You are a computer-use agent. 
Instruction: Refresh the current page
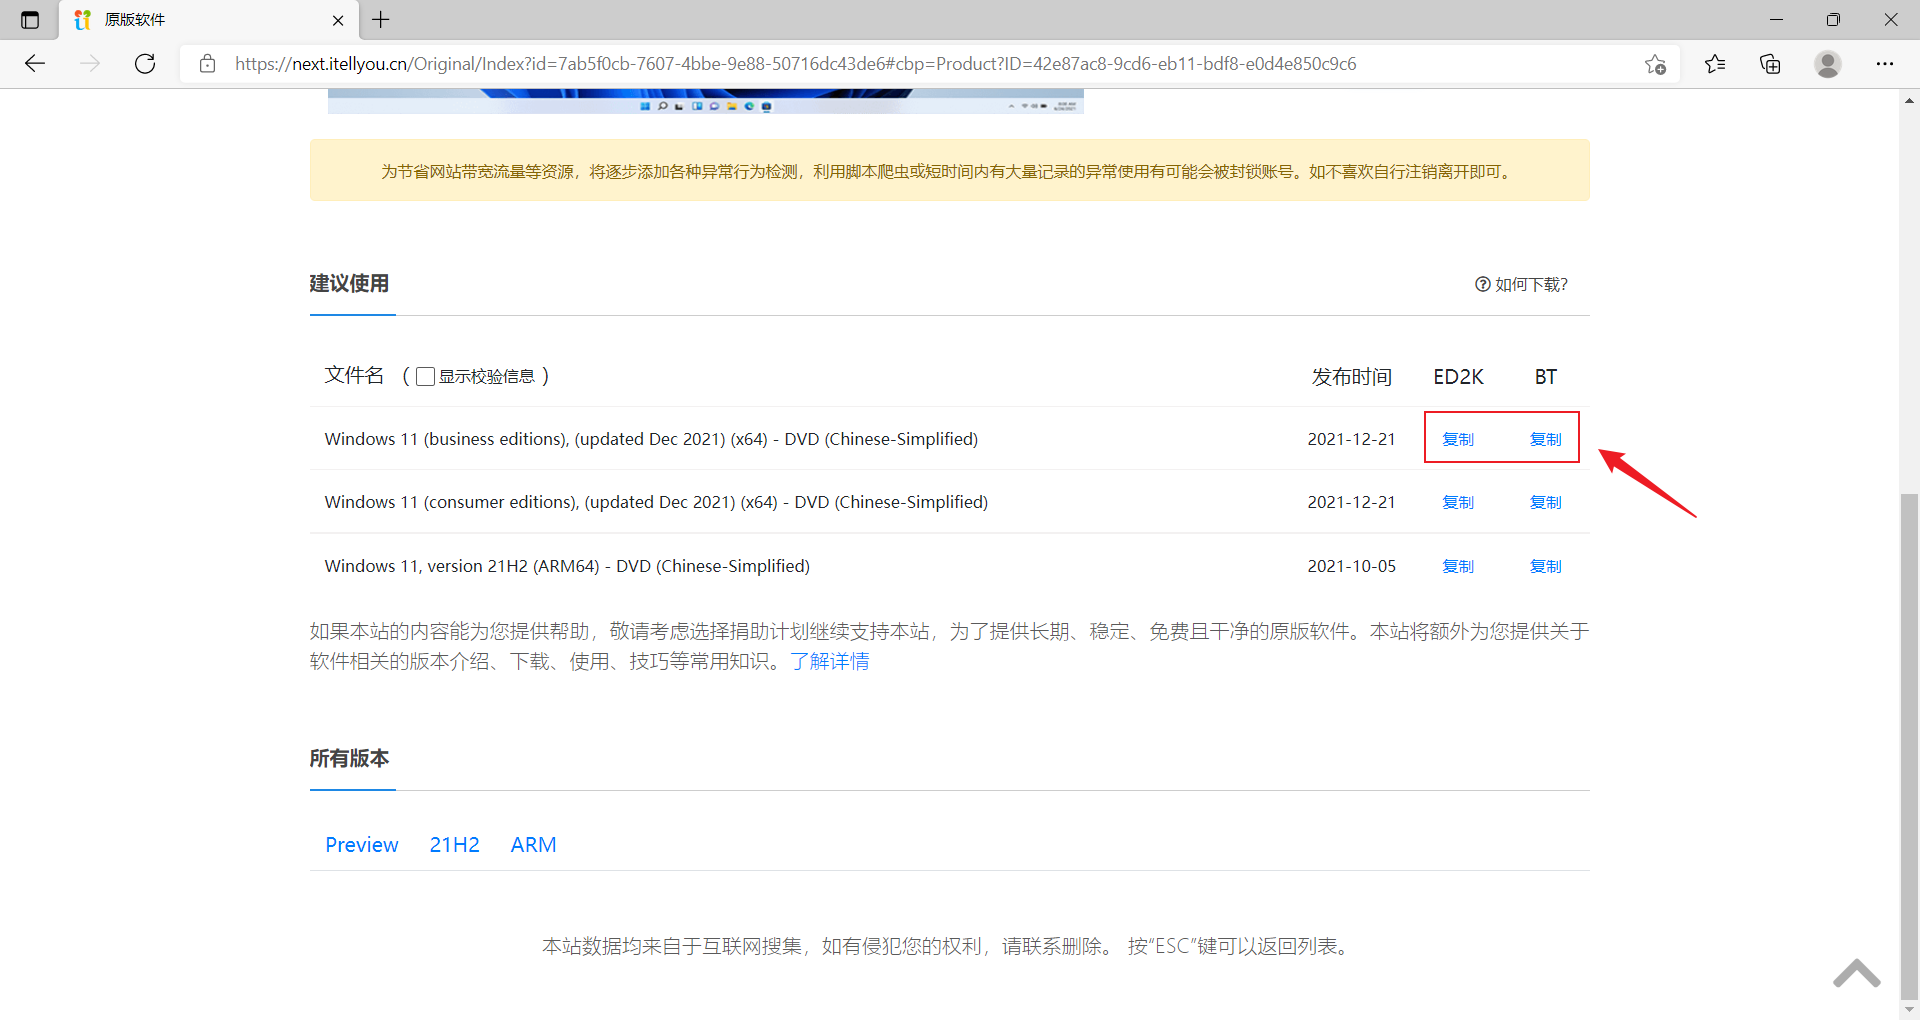point(144,63)
